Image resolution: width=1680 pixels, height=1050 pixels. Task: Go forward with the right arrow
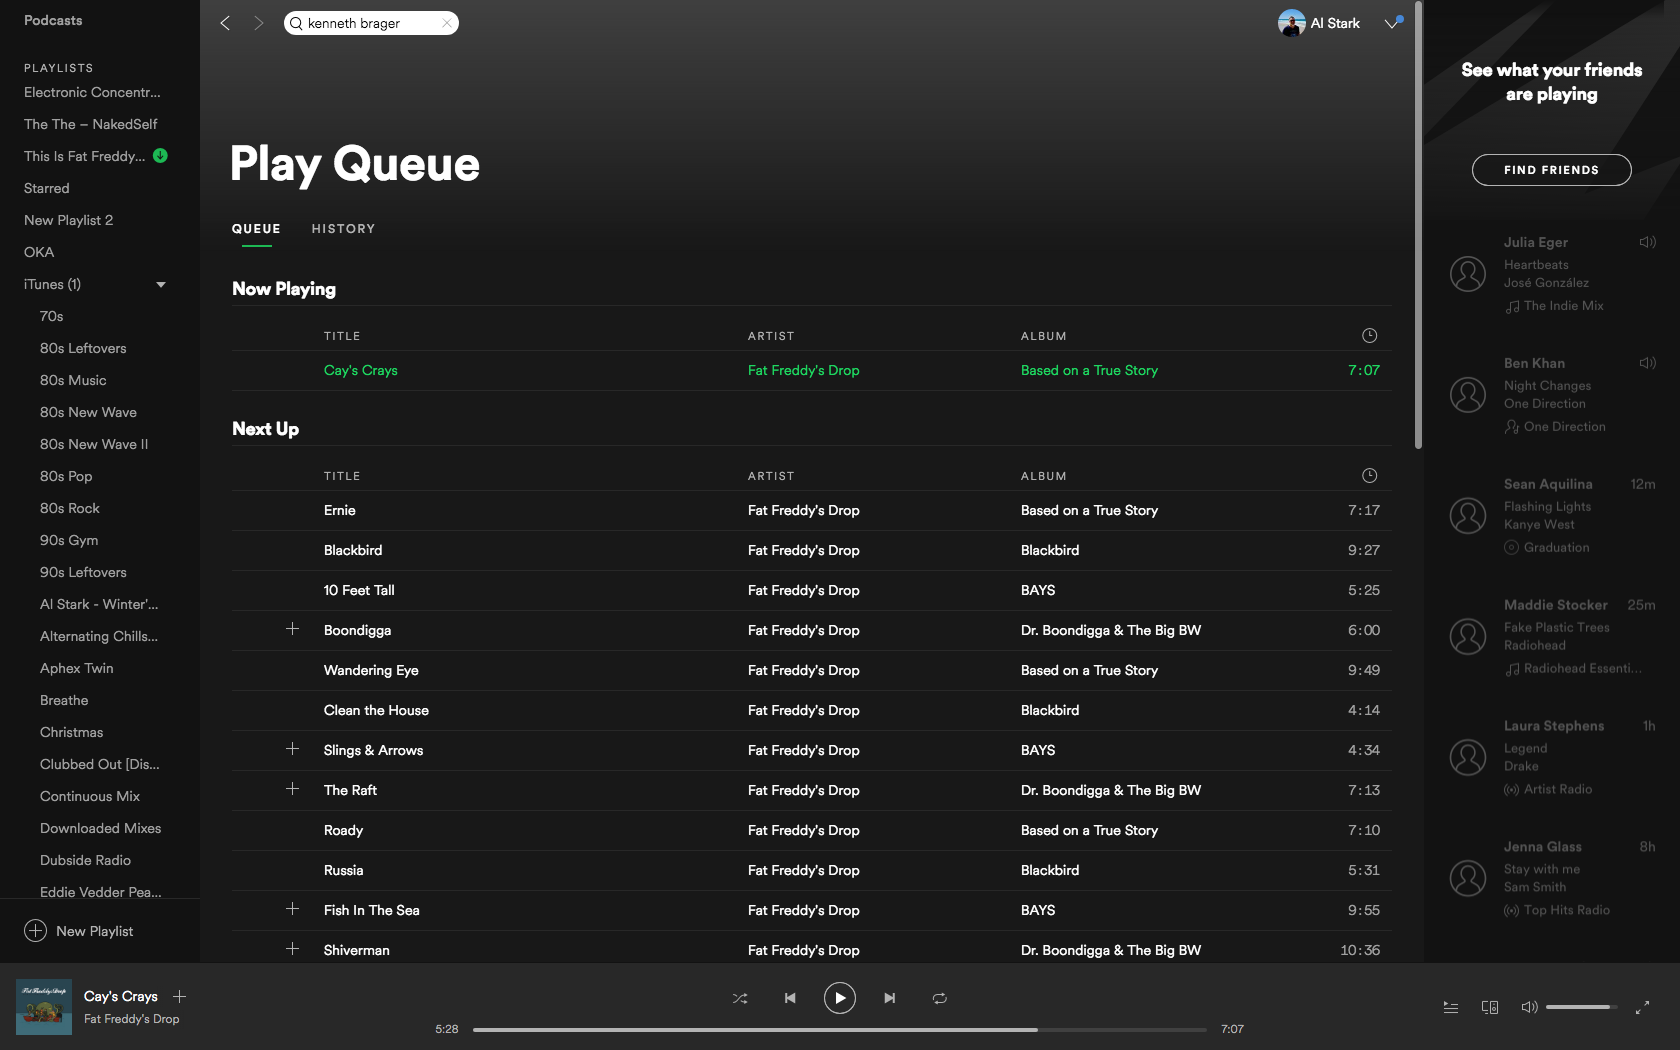tap(259, 23)
